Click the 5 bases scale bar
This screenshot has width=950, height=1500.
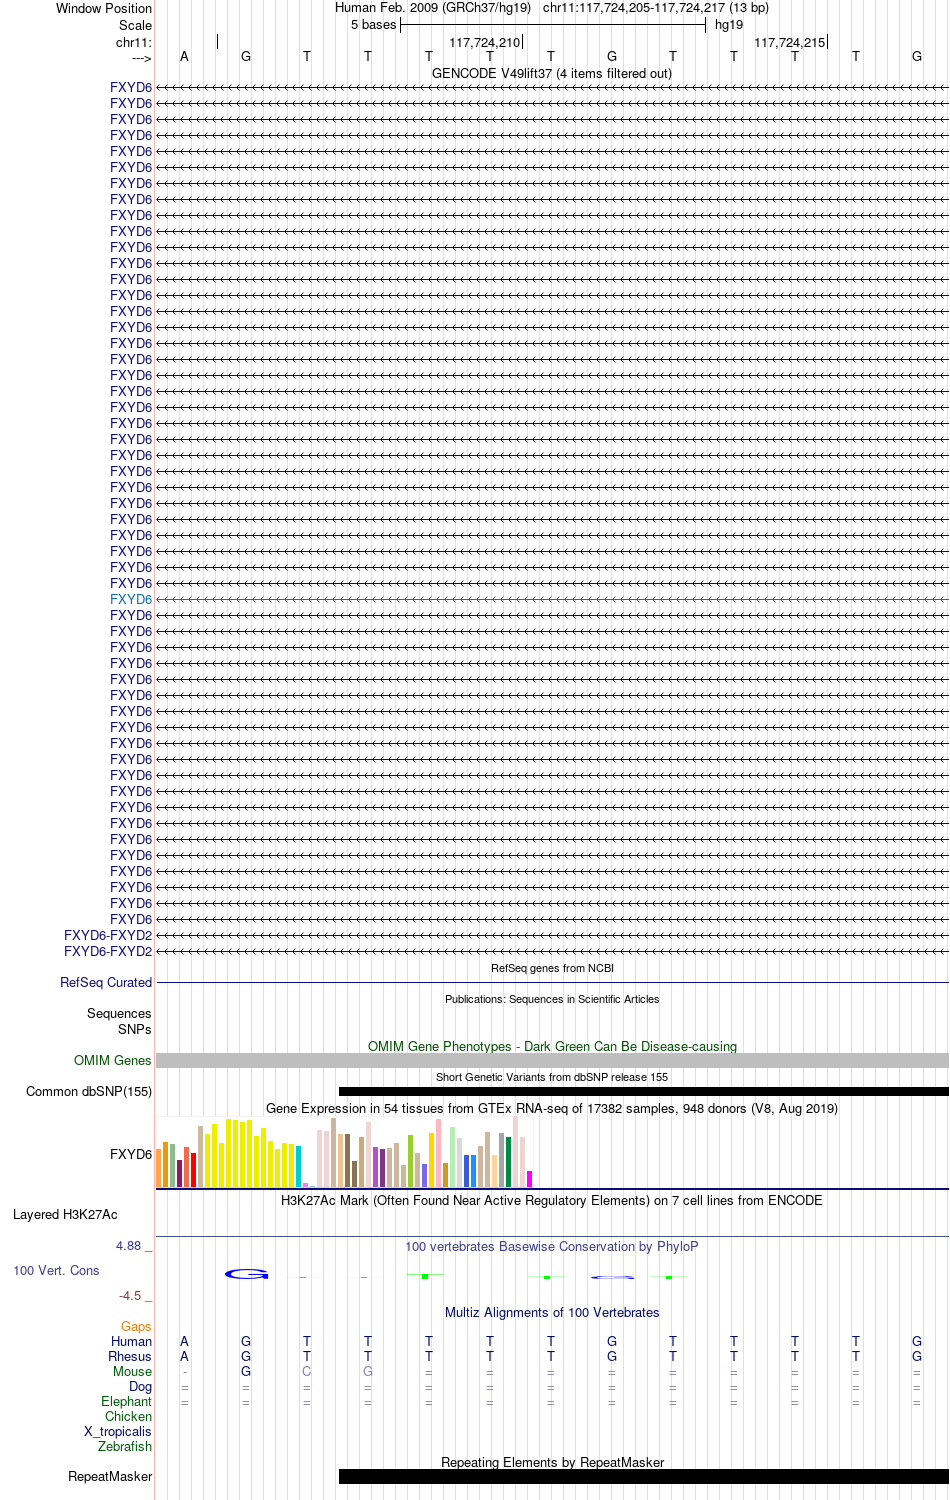[553, 25]
